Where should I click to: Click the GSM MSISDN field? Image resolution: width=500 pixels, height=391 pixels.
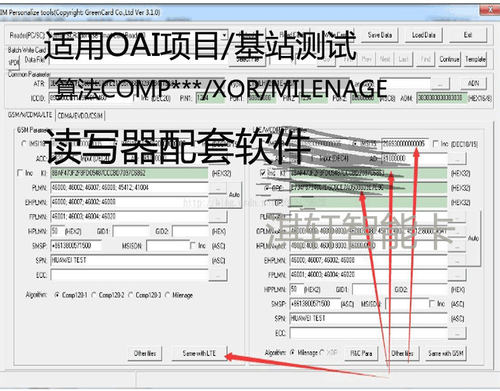[167, 246]
